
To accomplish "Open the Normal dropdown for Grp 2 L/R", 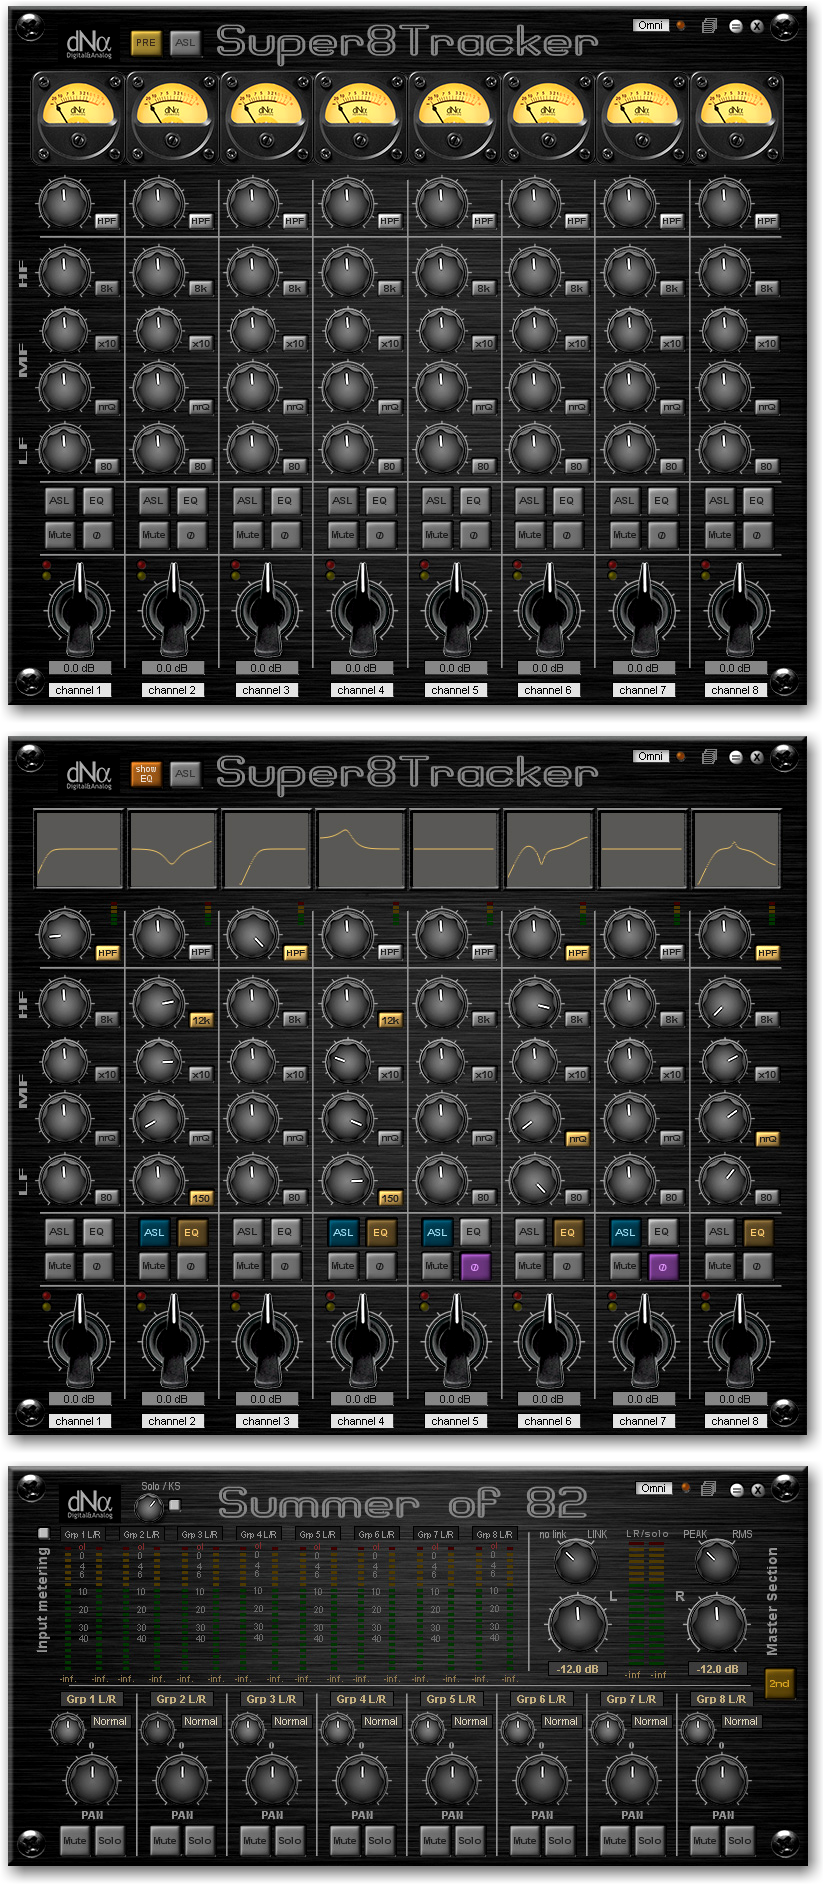I will click(201, 1721).
